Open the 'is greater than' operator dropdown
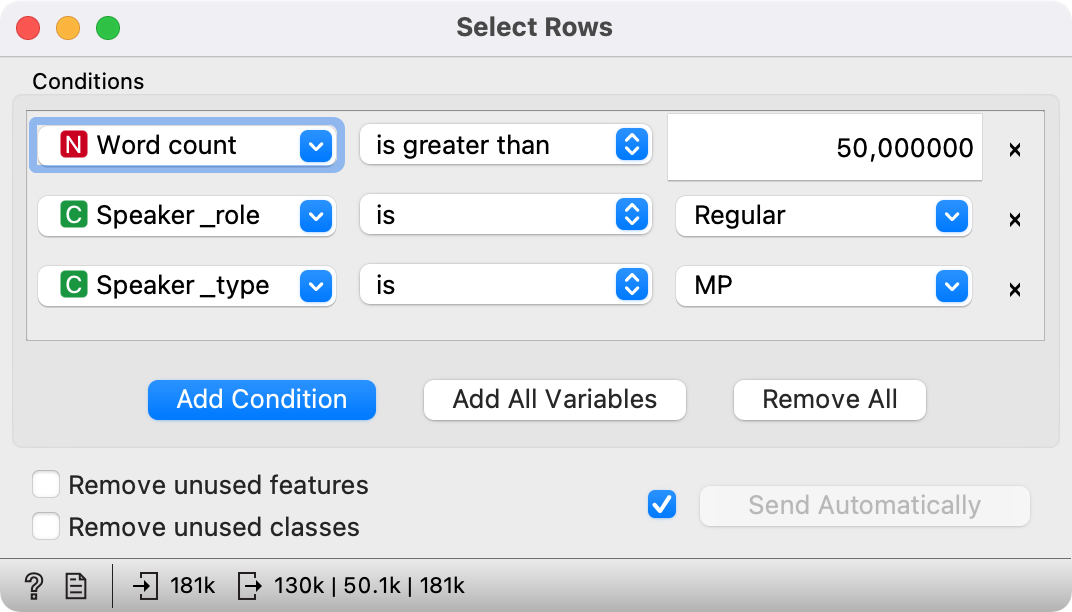The height and width of the screenshot is (612, 1072). point(505,146)
